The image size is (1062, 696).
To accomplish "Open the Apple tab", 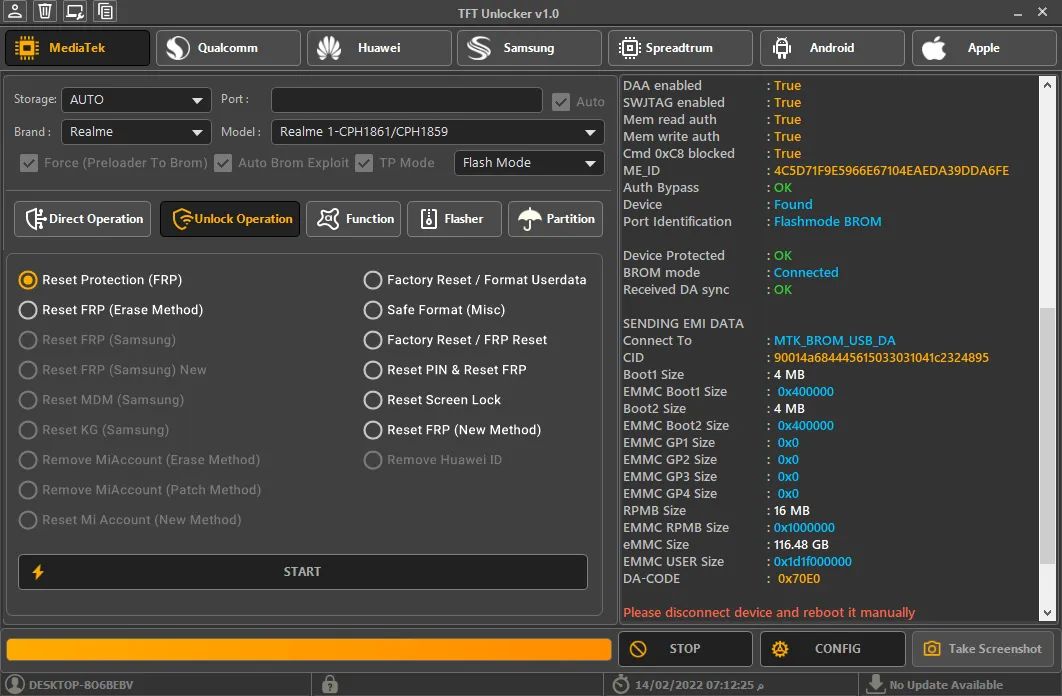I will pos(984,48).
